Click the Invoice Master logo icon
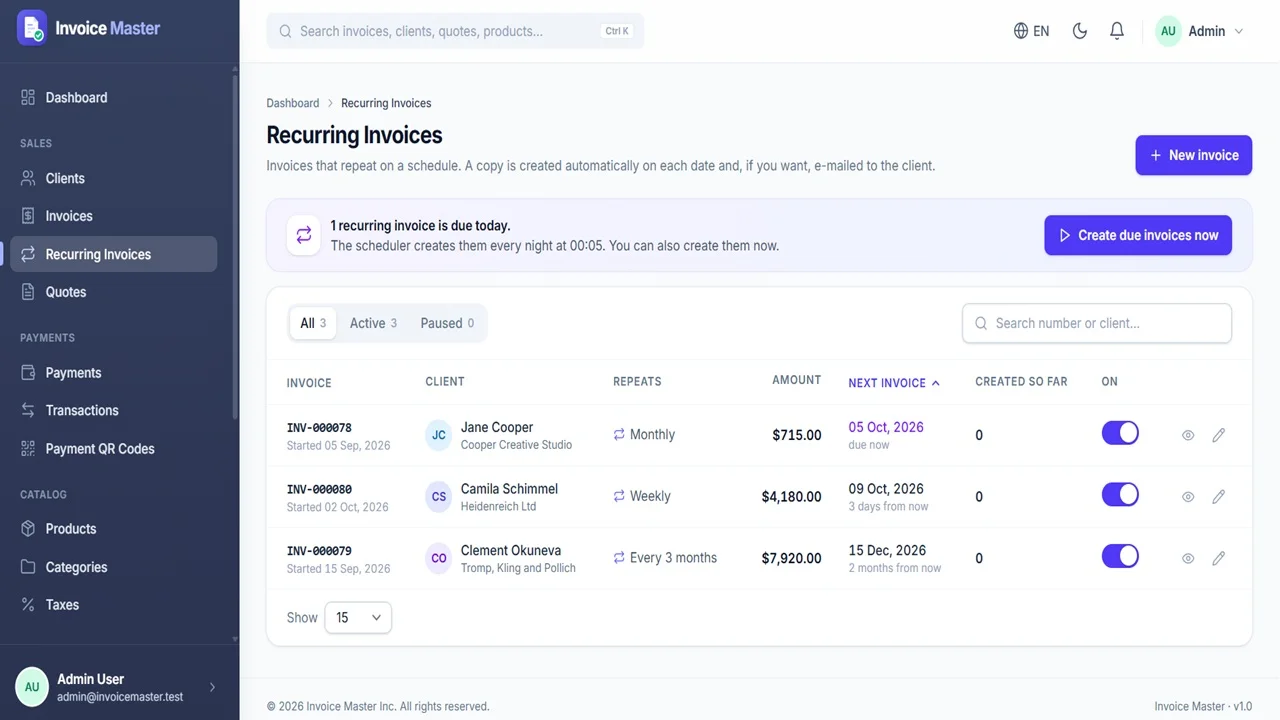 tap(32, 28)
